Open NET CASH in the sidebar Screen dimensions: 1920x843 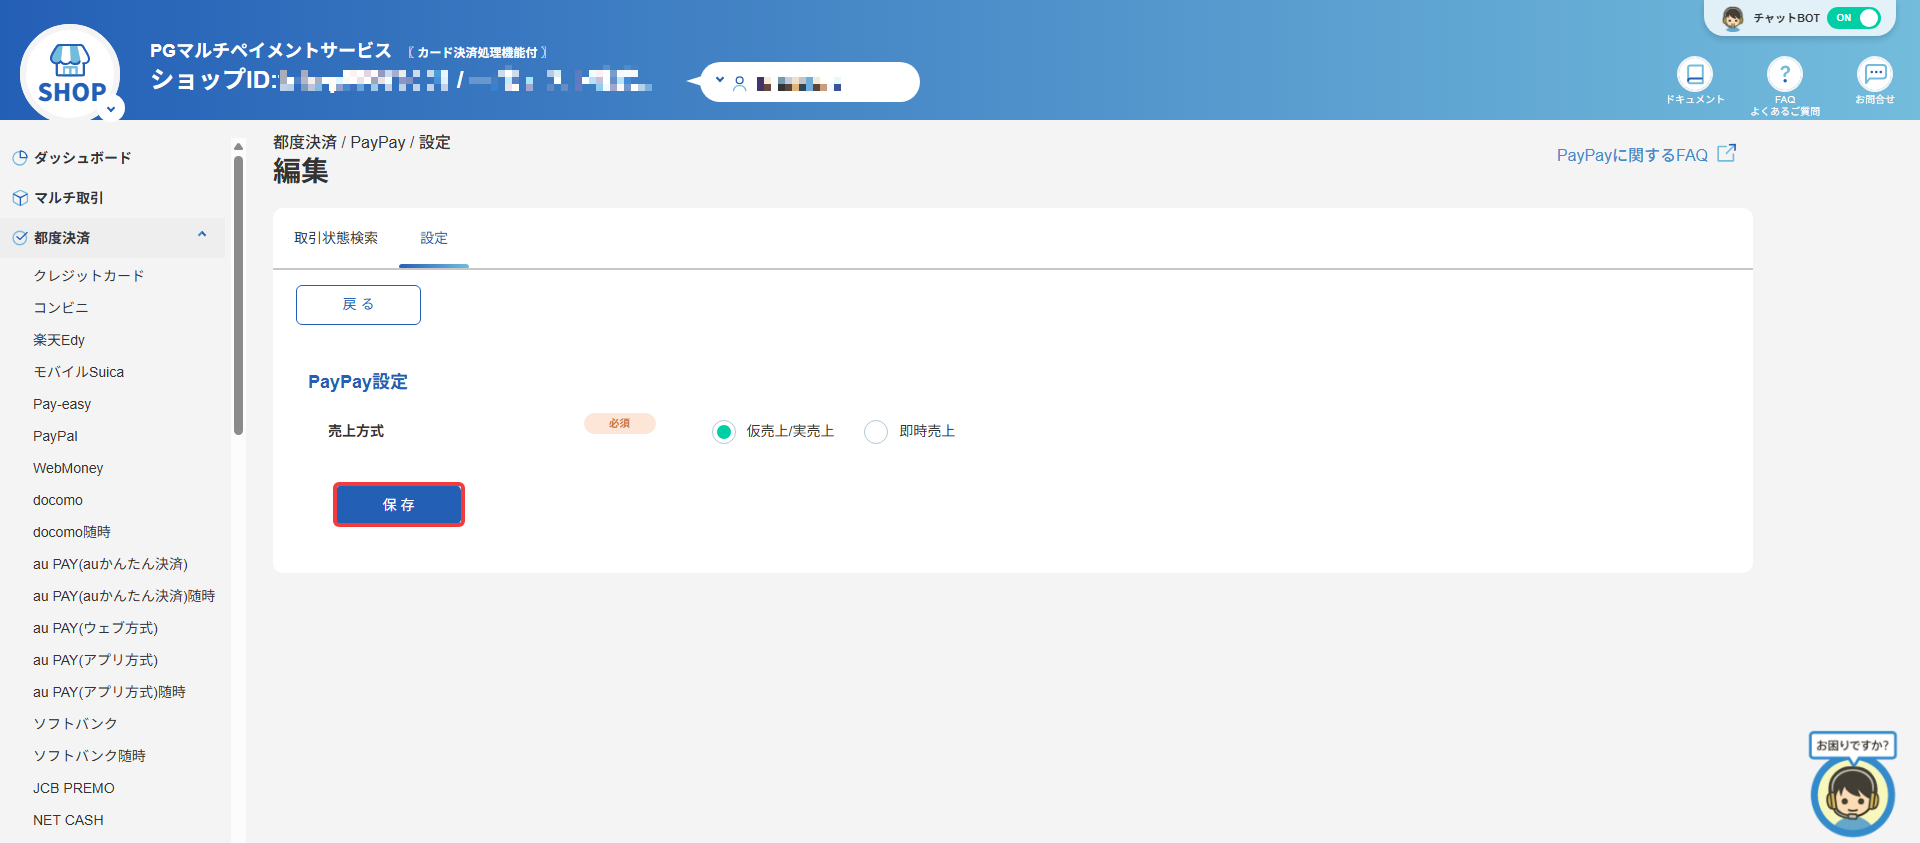pyautogui.click(x=68, y=820)
